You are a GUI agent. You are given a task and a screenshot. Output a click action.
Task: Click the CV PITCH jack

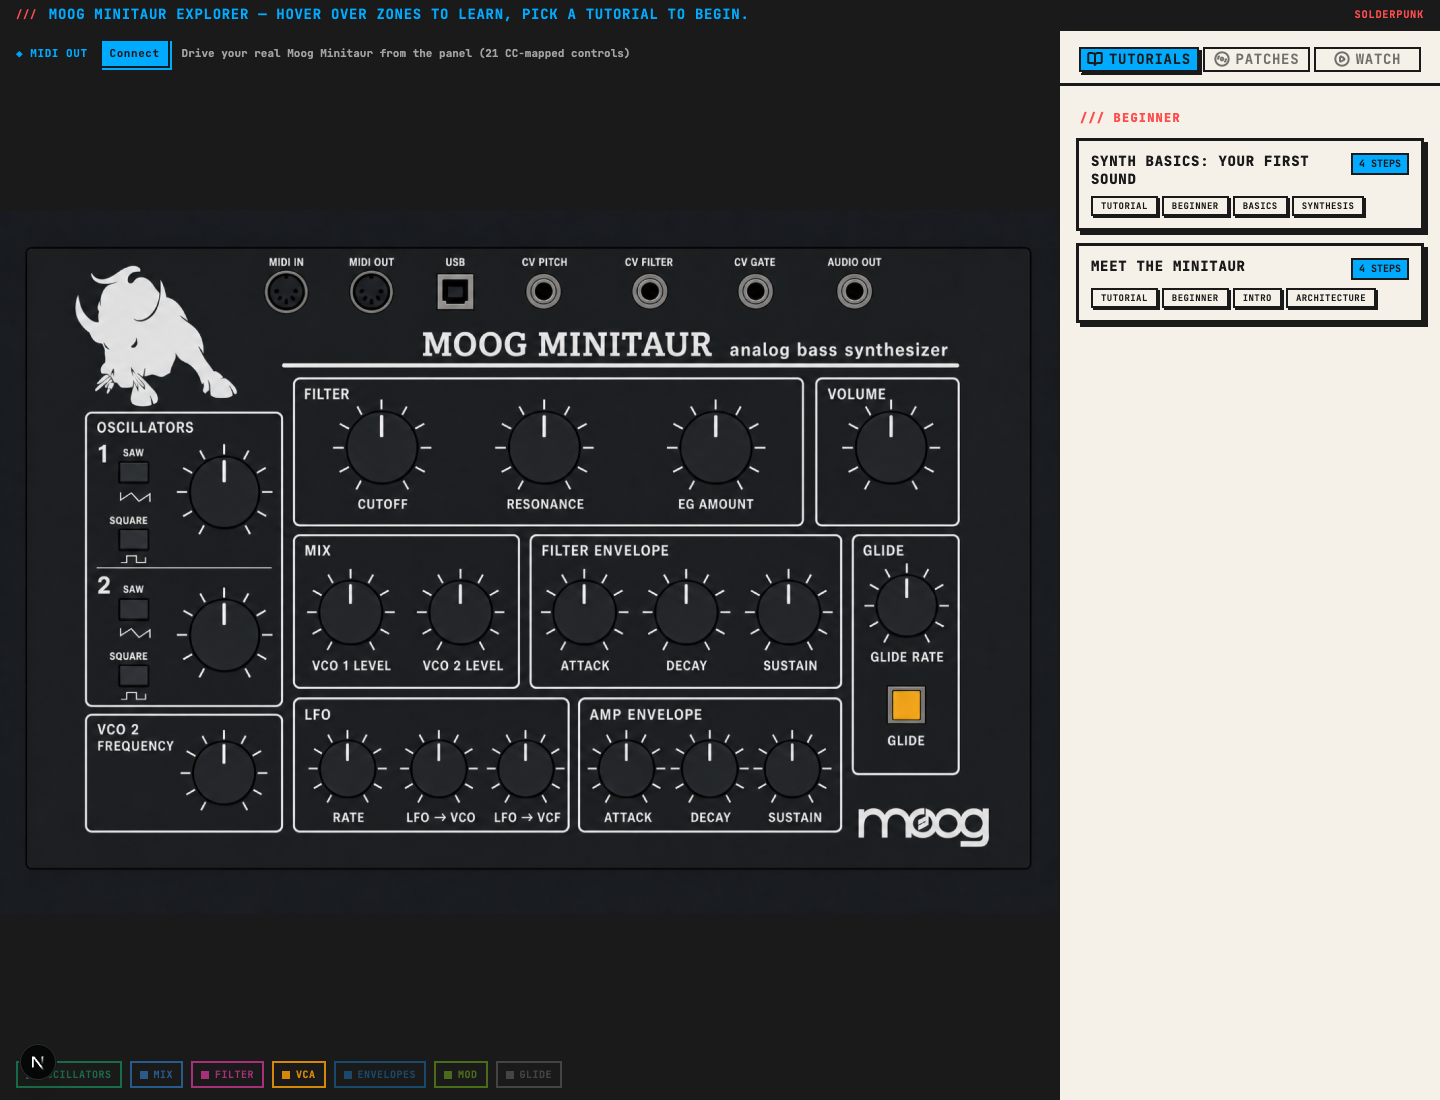tap(544, 291)
